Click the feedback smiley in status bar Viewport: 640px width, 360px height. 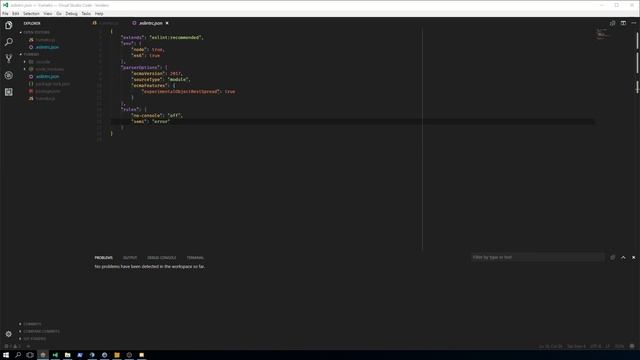point(632,346)
